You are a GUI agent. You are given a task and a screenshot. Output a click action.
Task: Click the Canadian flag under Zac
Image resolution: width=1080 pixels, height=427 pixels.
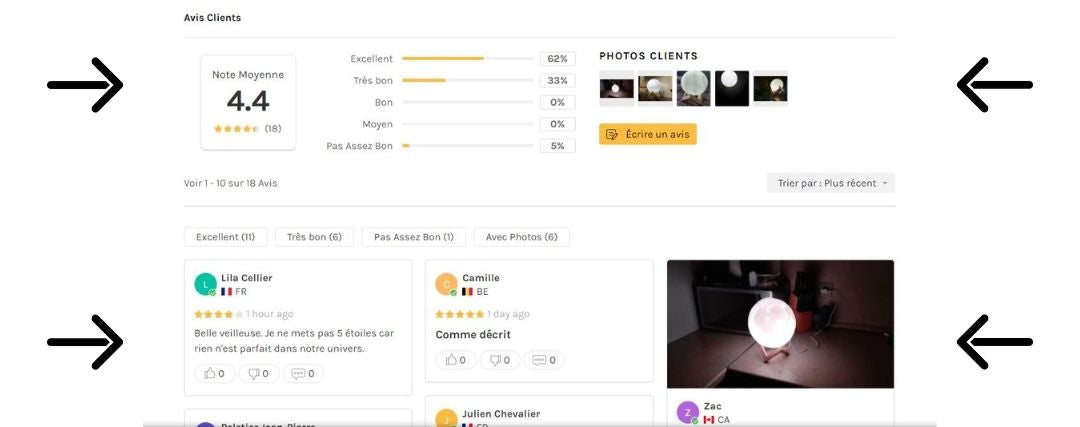point(709,420)
